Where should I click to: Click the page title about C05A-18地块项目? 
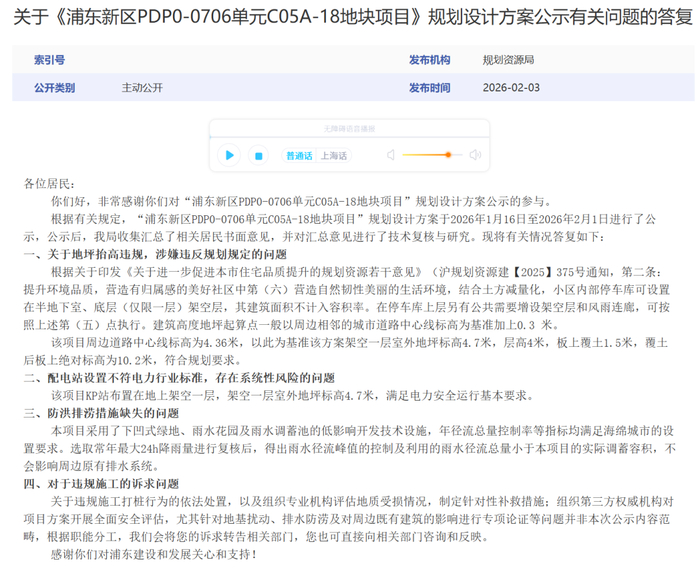[x=353, y=17]
